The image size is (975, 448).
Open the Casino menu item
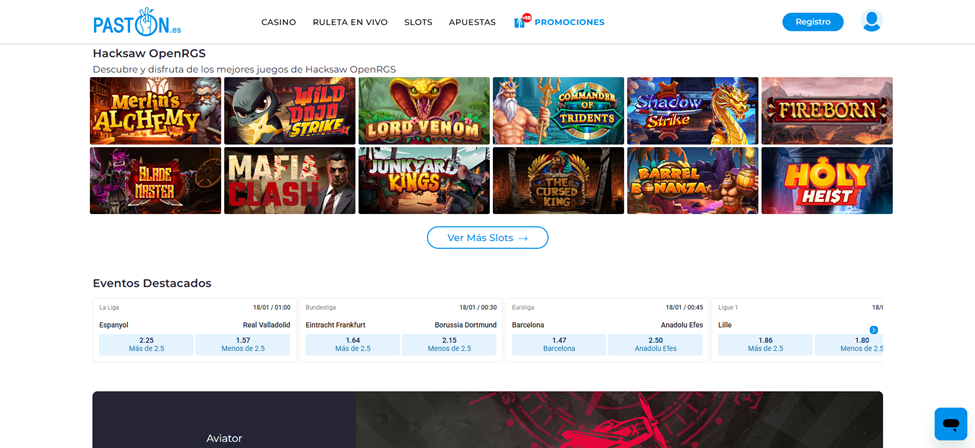coord(278,22)
